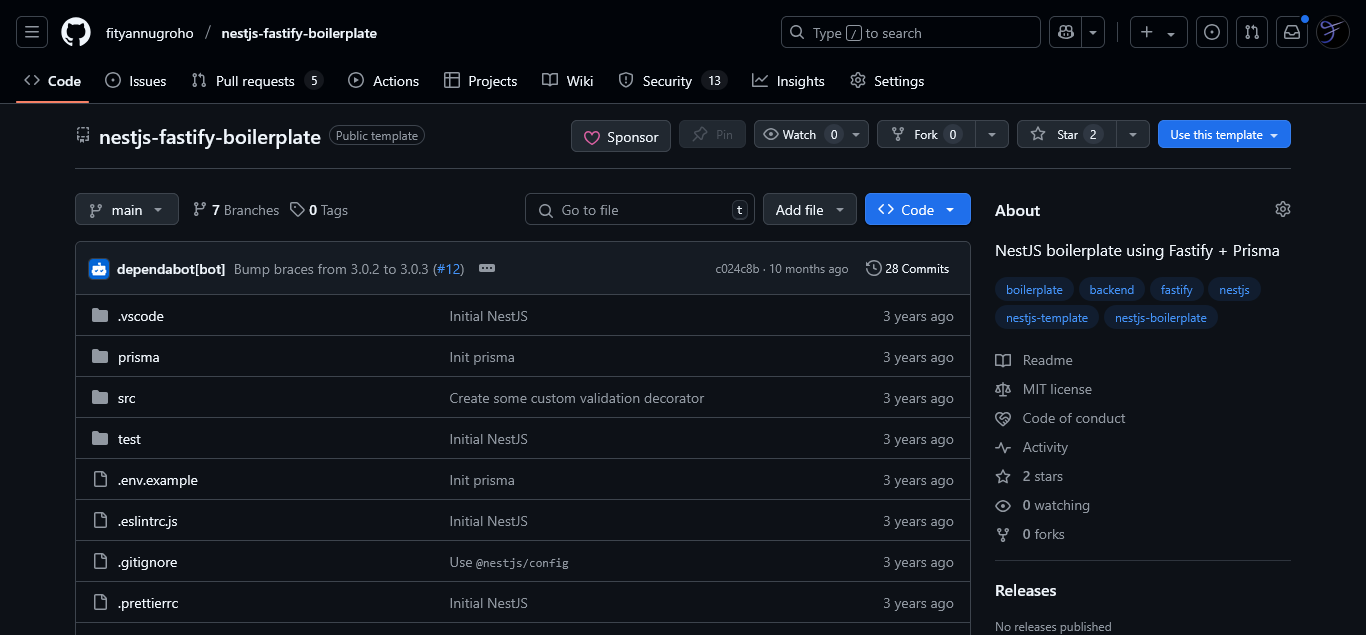
Task: Open the .gitignore file
Action: (148, 562)
